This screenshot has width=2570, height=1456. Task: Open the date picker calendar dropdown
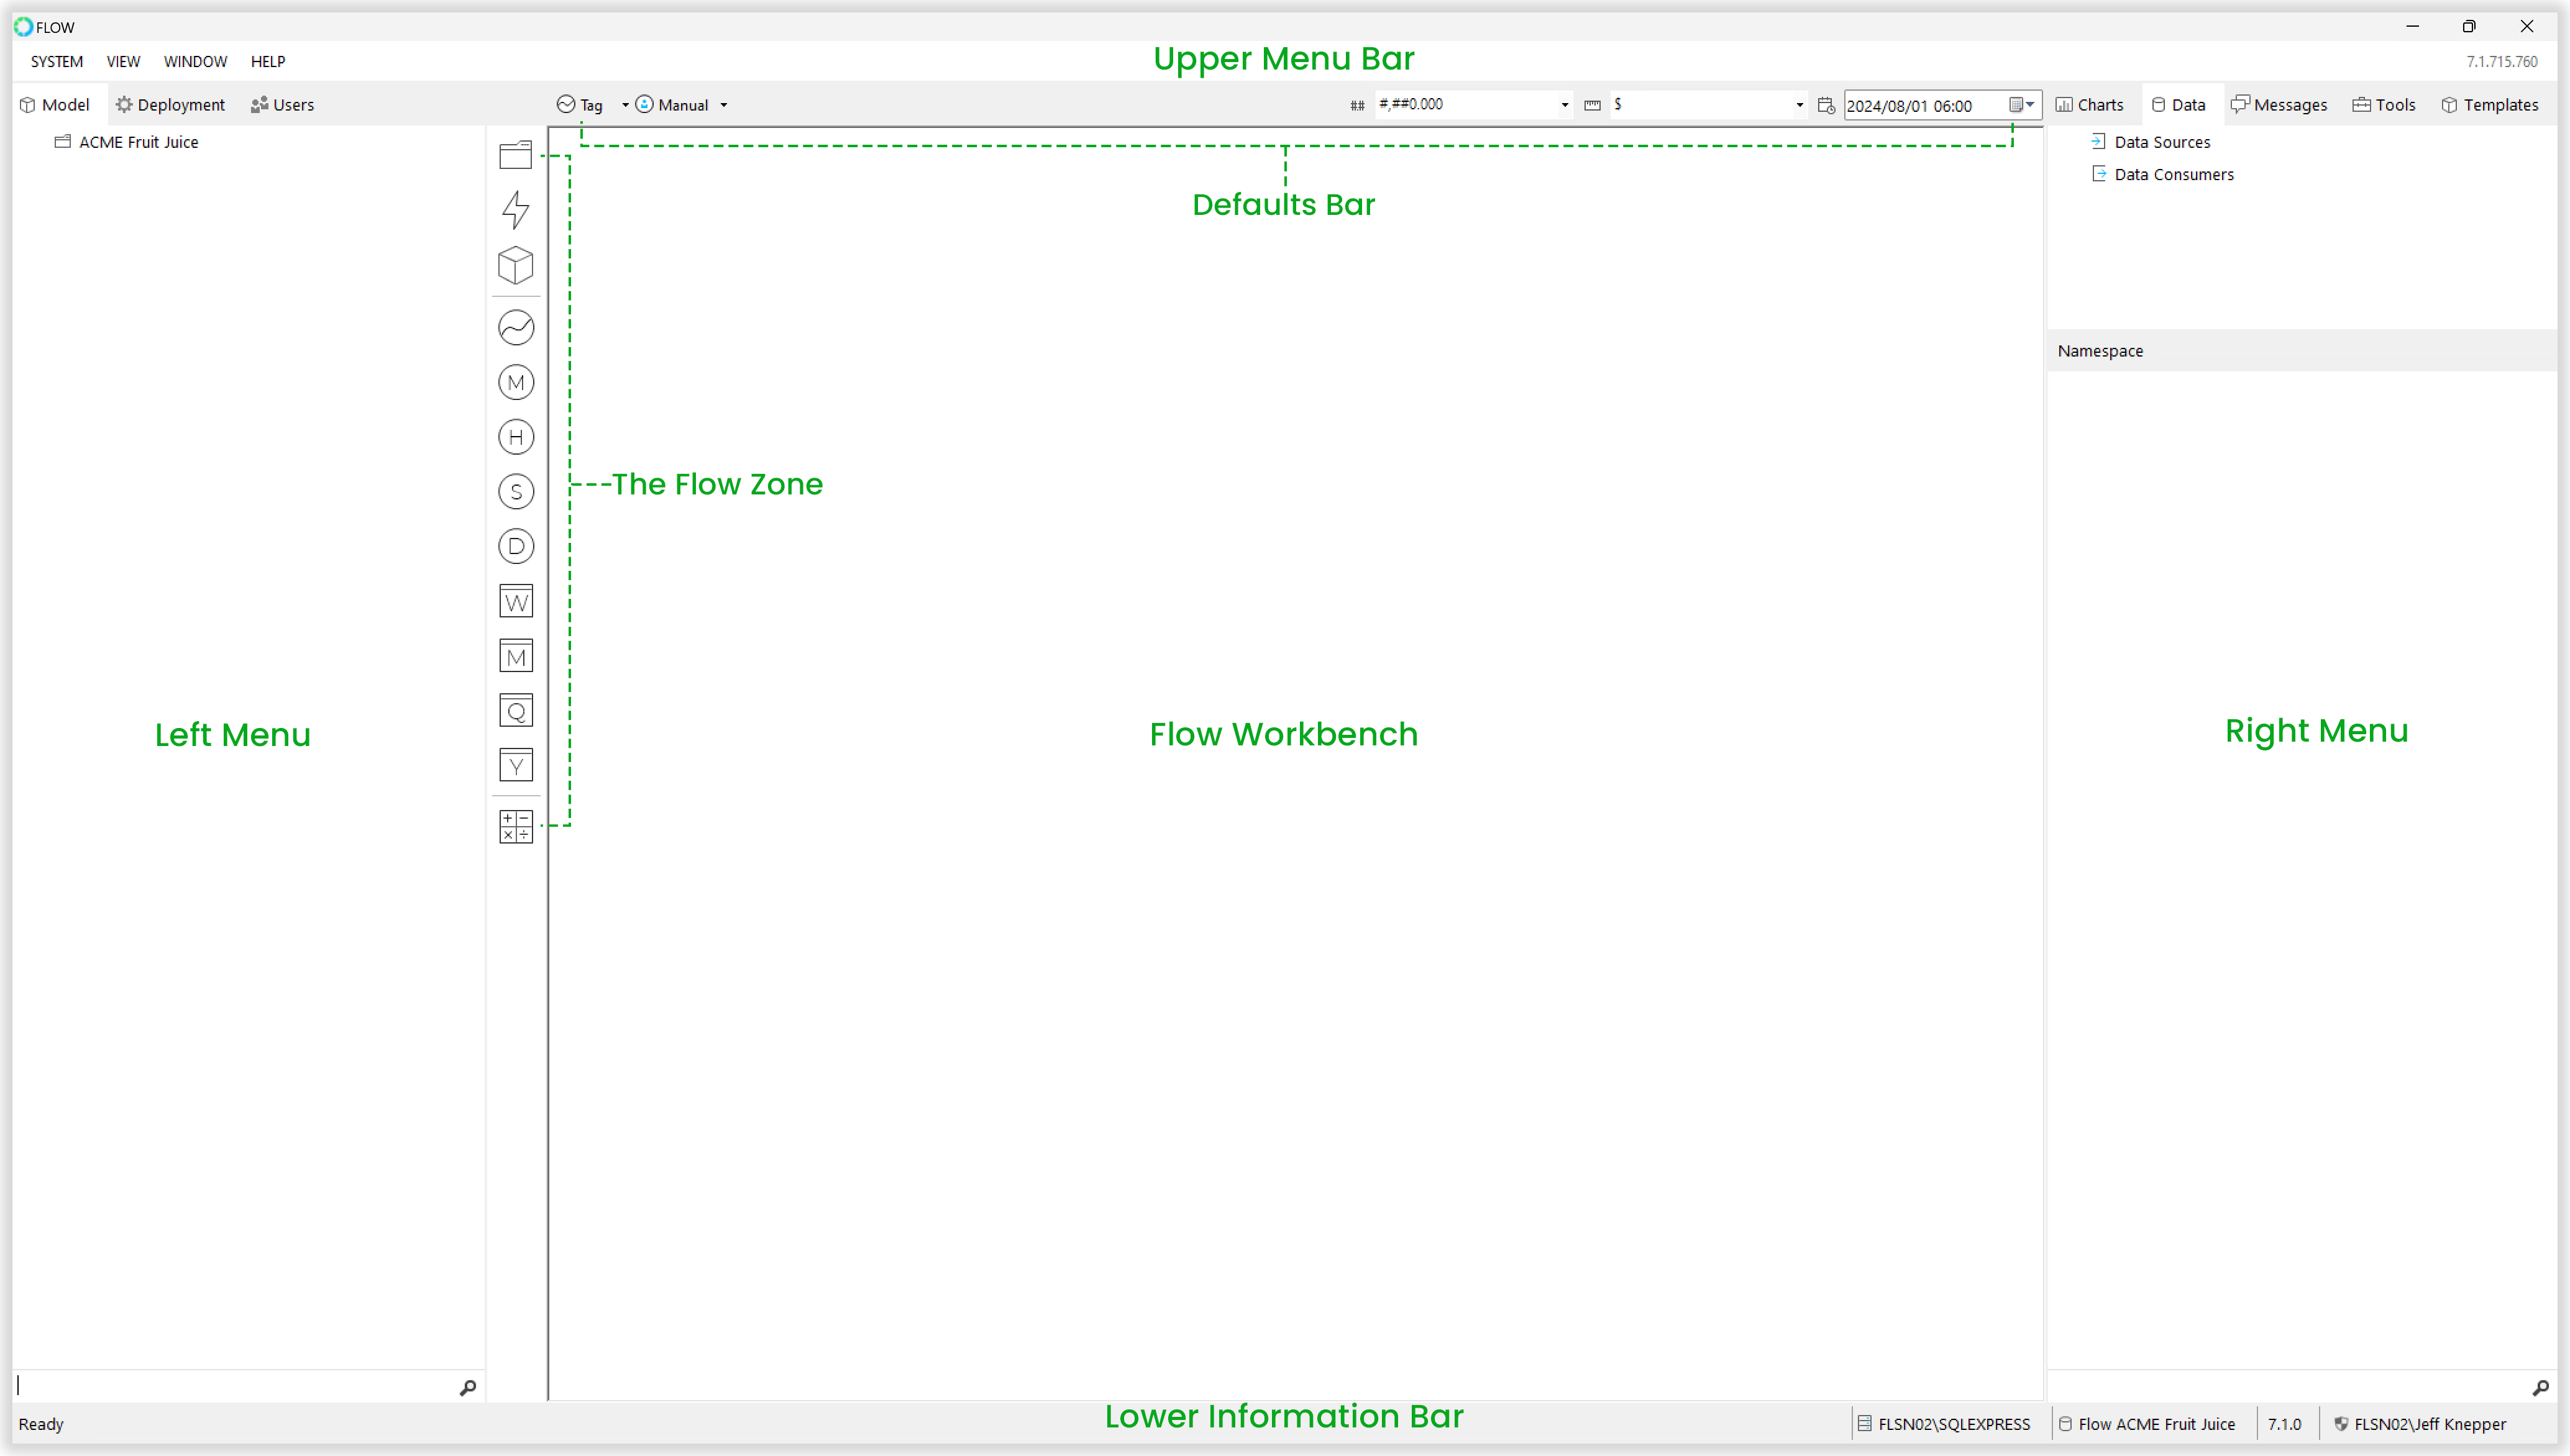tap(2022, 104)
